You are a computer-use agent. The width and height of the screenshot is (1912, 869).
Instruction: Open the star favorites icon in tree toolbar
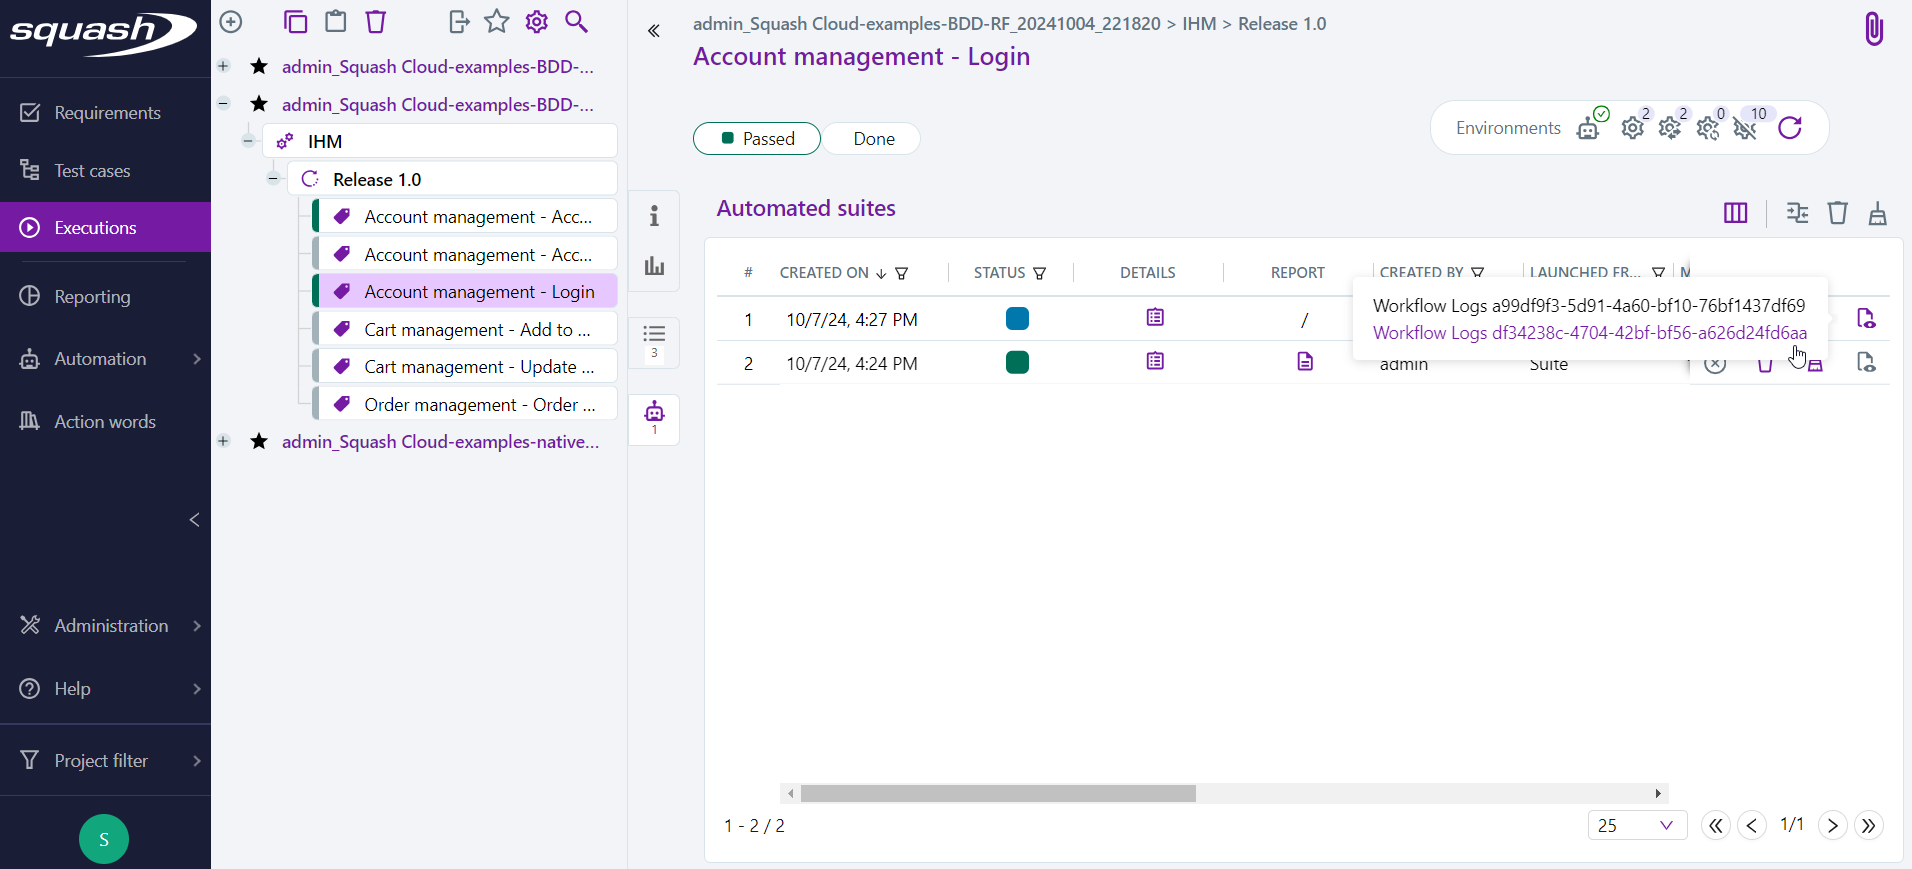(496, 22)
